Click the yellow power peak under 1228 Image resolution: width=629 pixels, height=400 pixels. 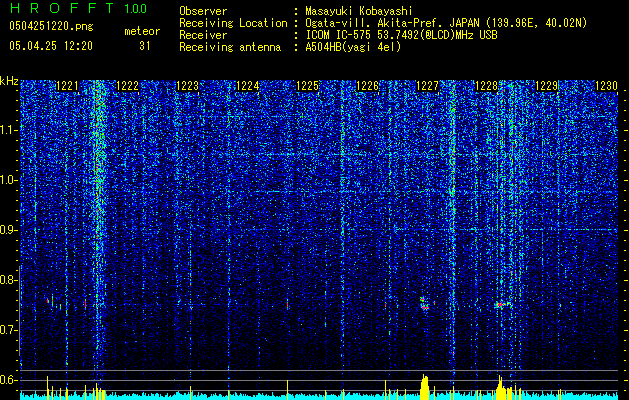(x=500, y=387)
